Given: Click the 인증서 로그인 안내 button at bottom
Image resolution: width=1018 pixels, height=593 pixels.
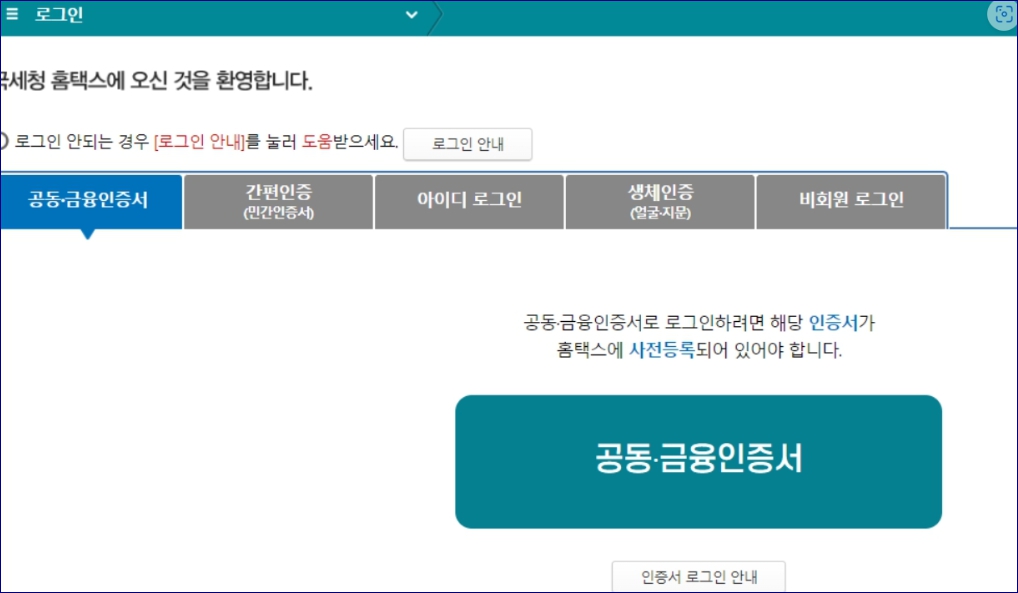Looking at the screenshot, I should [698, 575].
